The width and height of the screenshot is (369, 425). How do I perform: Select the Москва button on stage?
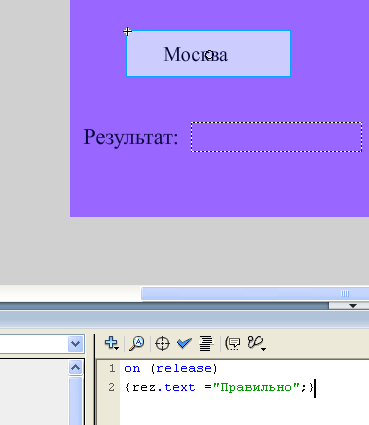tap(208, 53)
